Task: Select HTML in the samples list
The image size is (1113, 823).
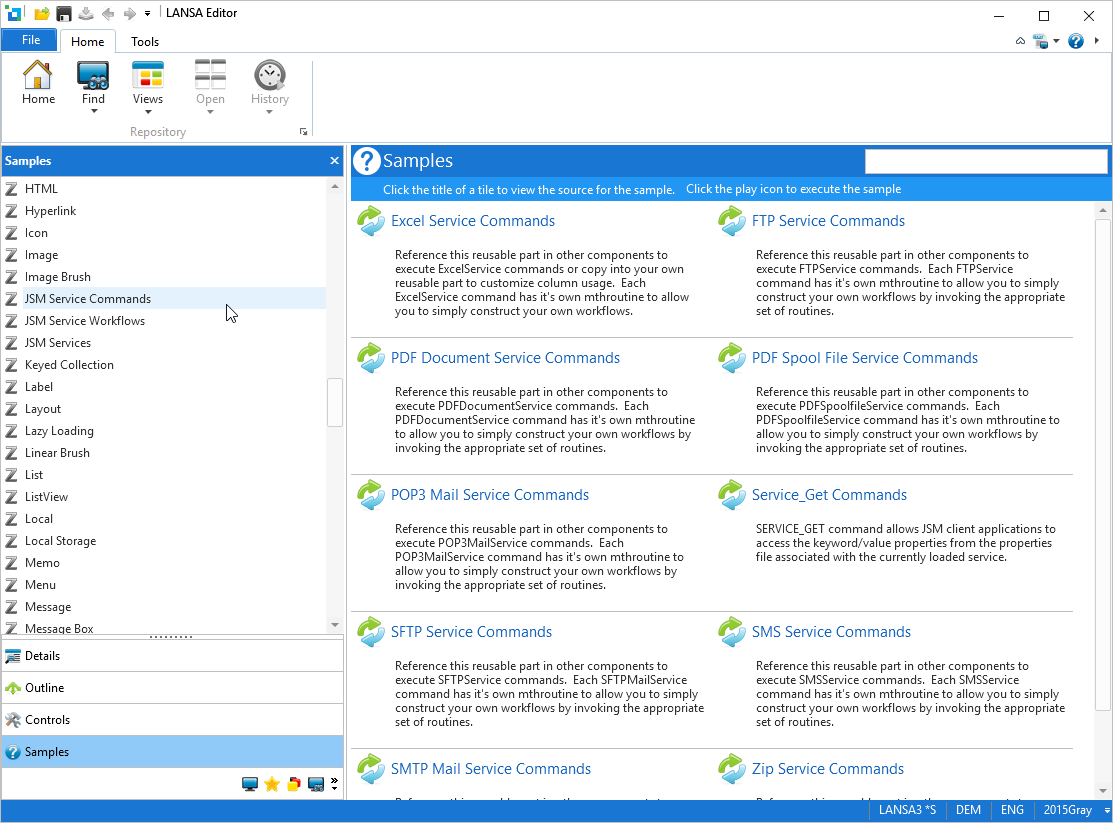Action: [x=41, y=189]
